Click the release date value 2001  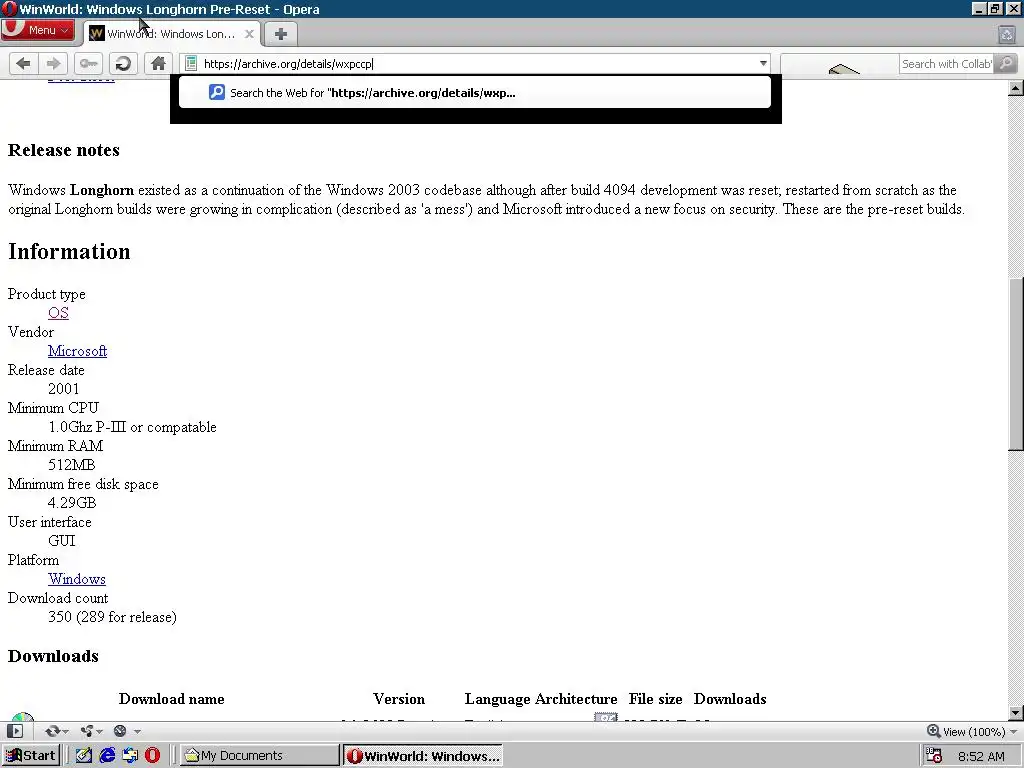pyautogui.click(x=63, y=389)
